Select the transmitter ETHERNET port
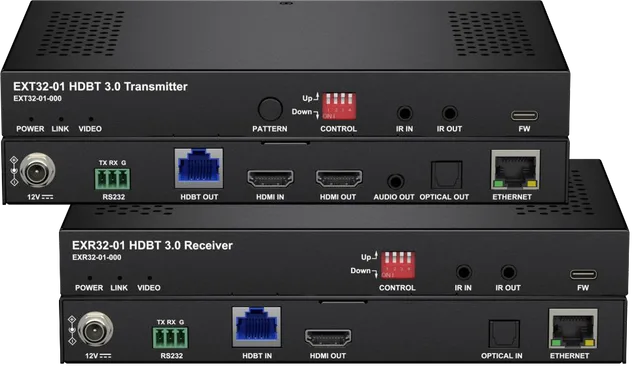Viewport: 640px width, 372px height. pos(515,169)
